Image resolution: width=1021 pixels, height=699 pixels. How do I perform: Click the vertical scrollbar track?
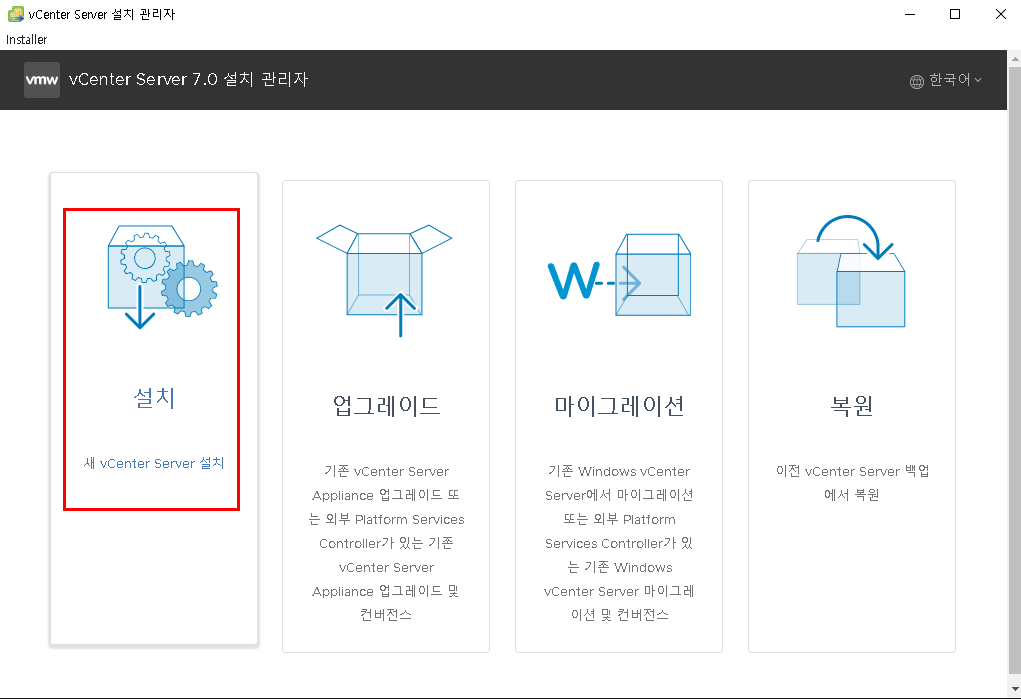point(1014,373)
